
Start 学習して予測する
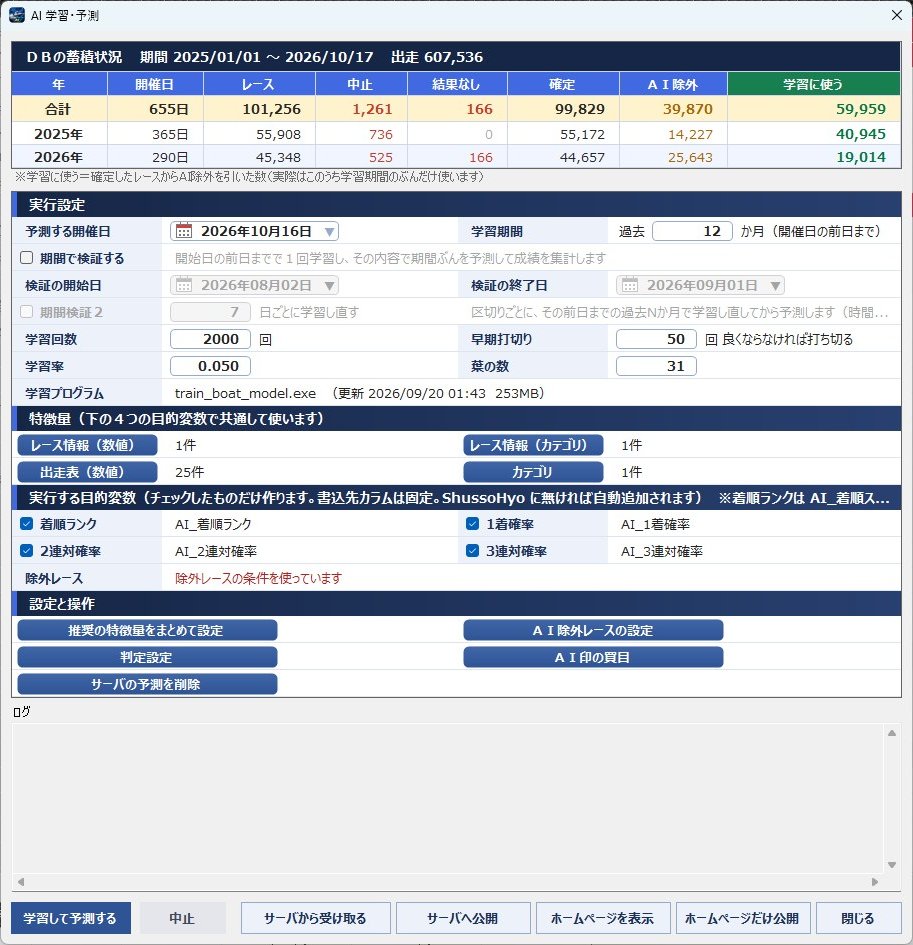pos(71,918)
